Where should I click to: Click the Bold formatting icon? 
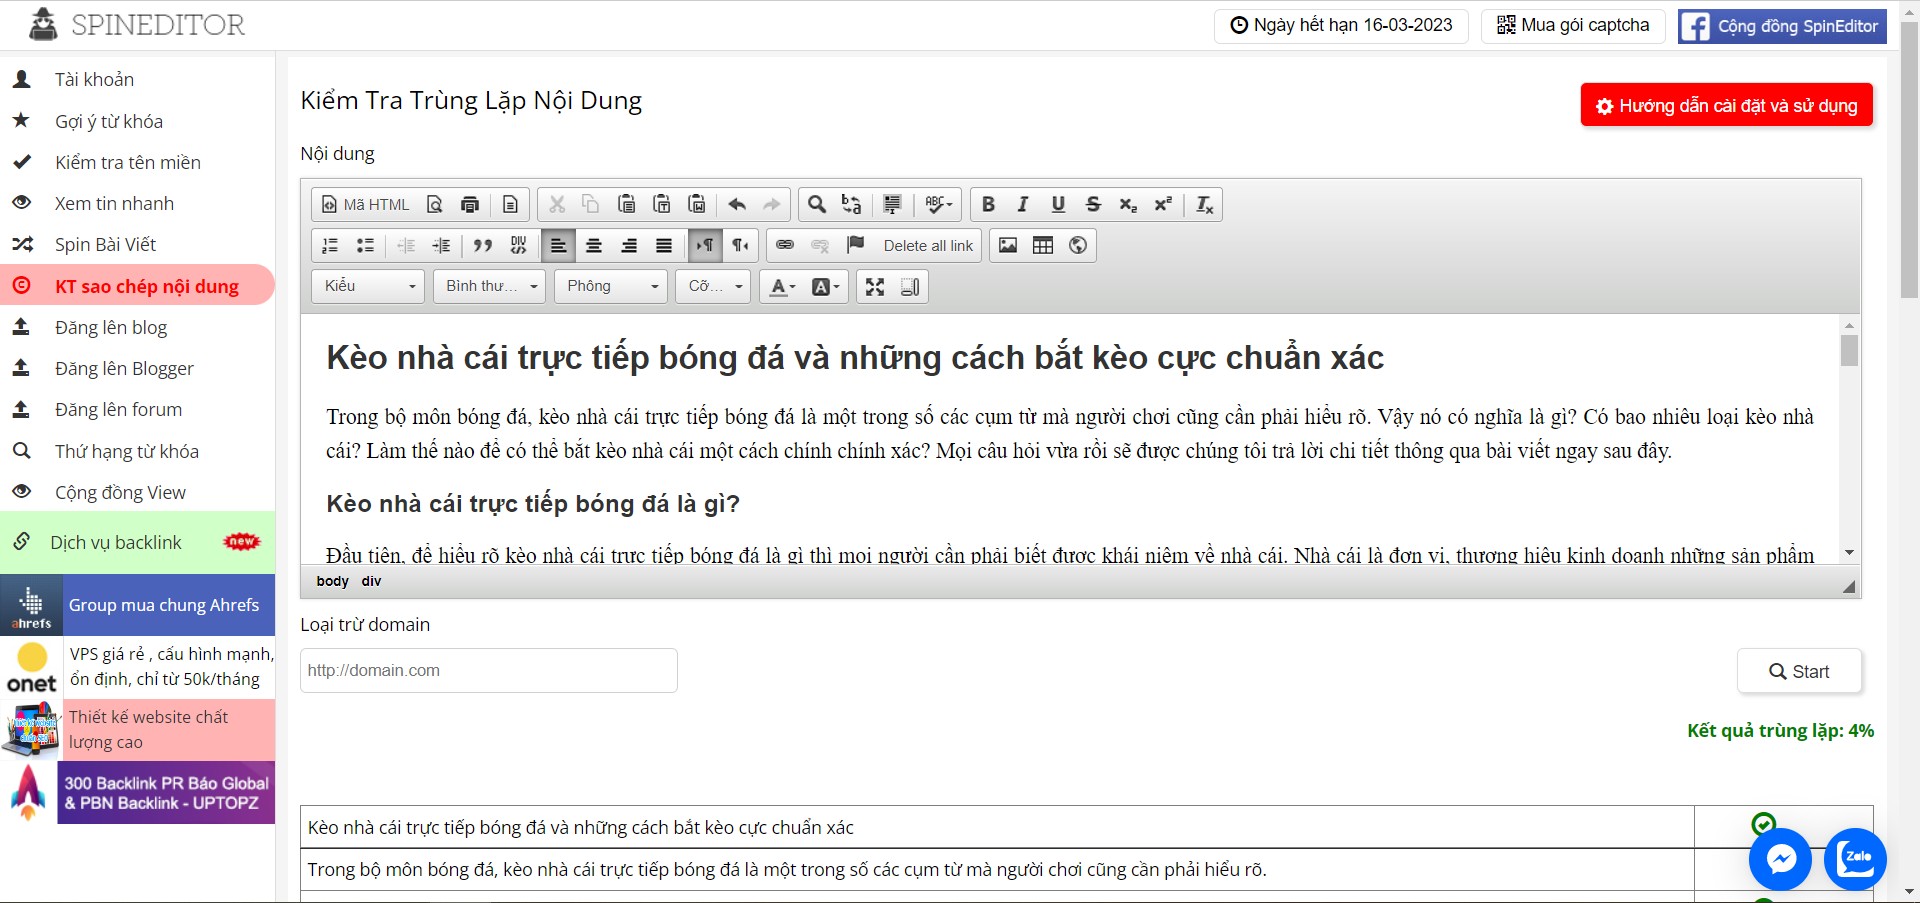(x=988, y=204)
